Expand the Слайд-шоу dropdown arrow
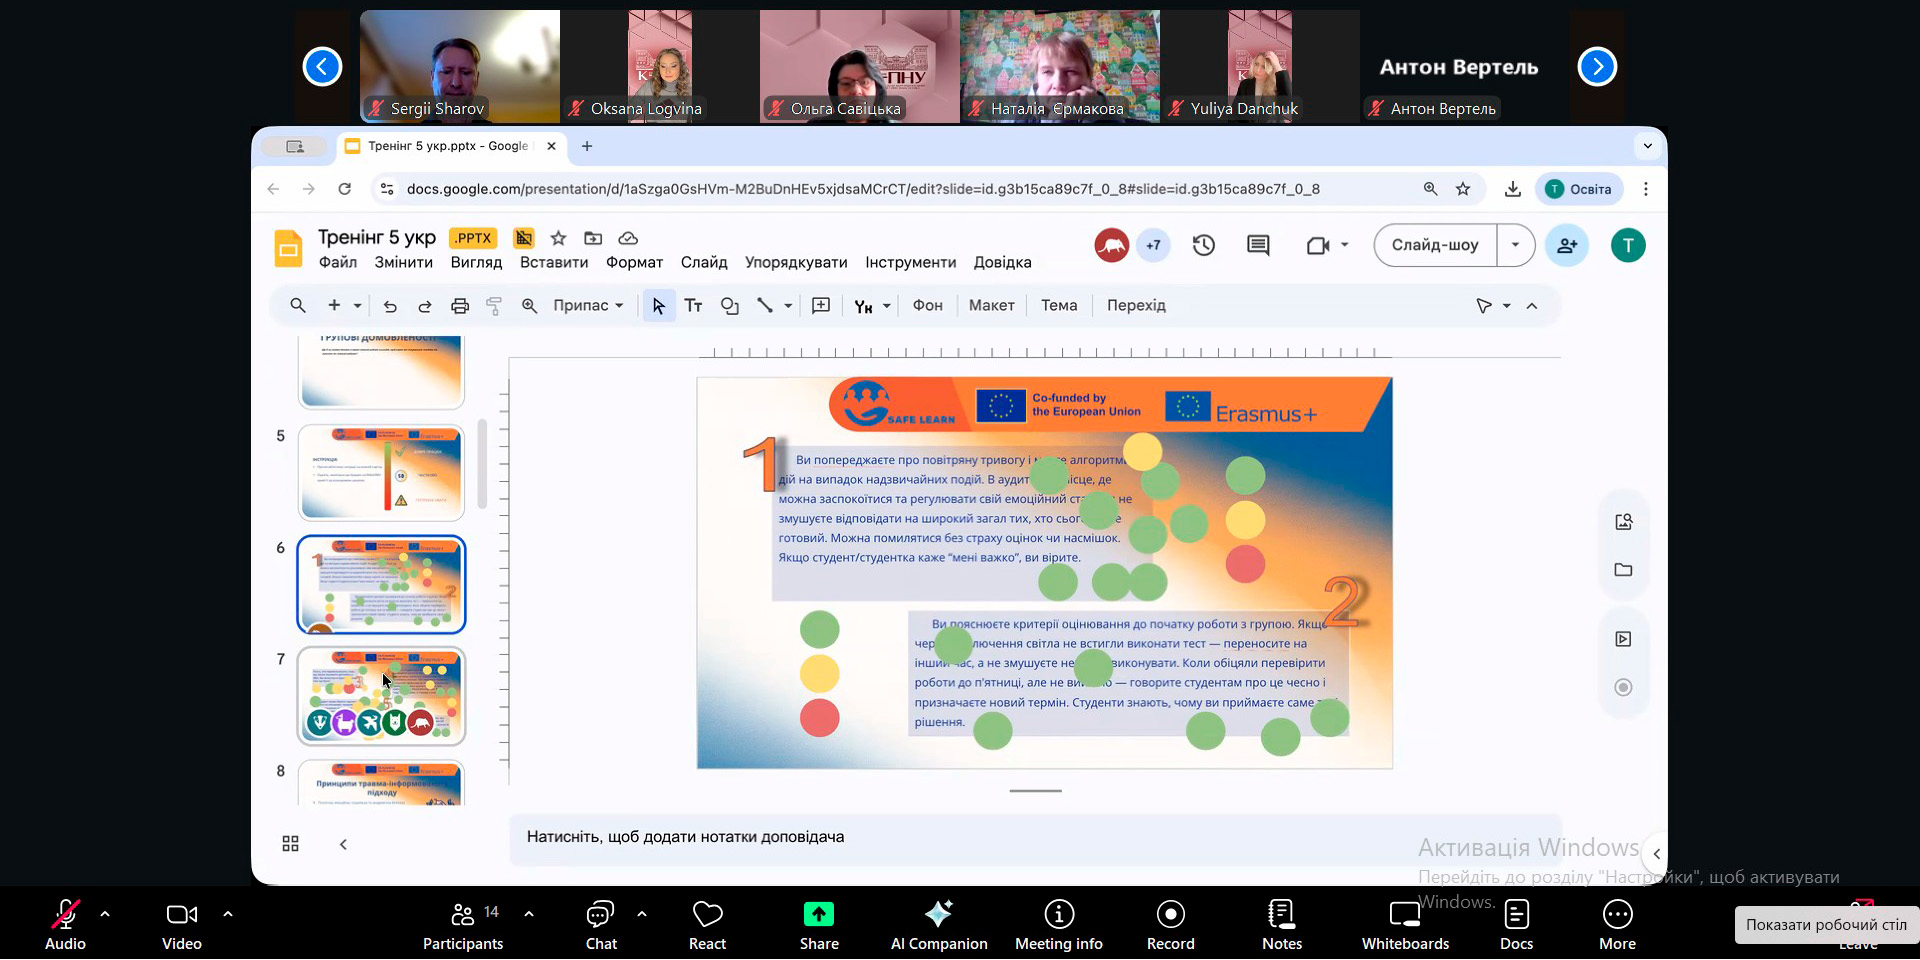This screenshot has height=960, width=1920. point(1515,245)
